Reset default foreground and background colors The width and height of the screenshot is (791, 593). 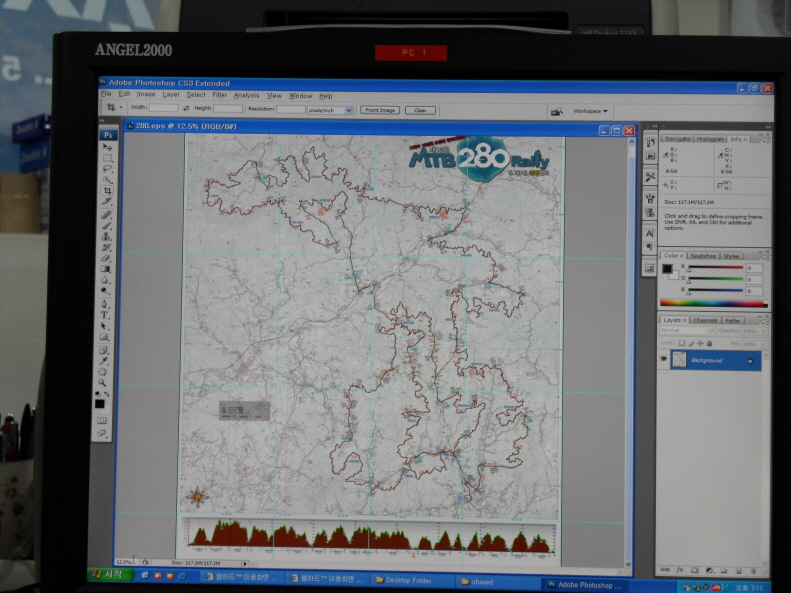coord(98,394)
